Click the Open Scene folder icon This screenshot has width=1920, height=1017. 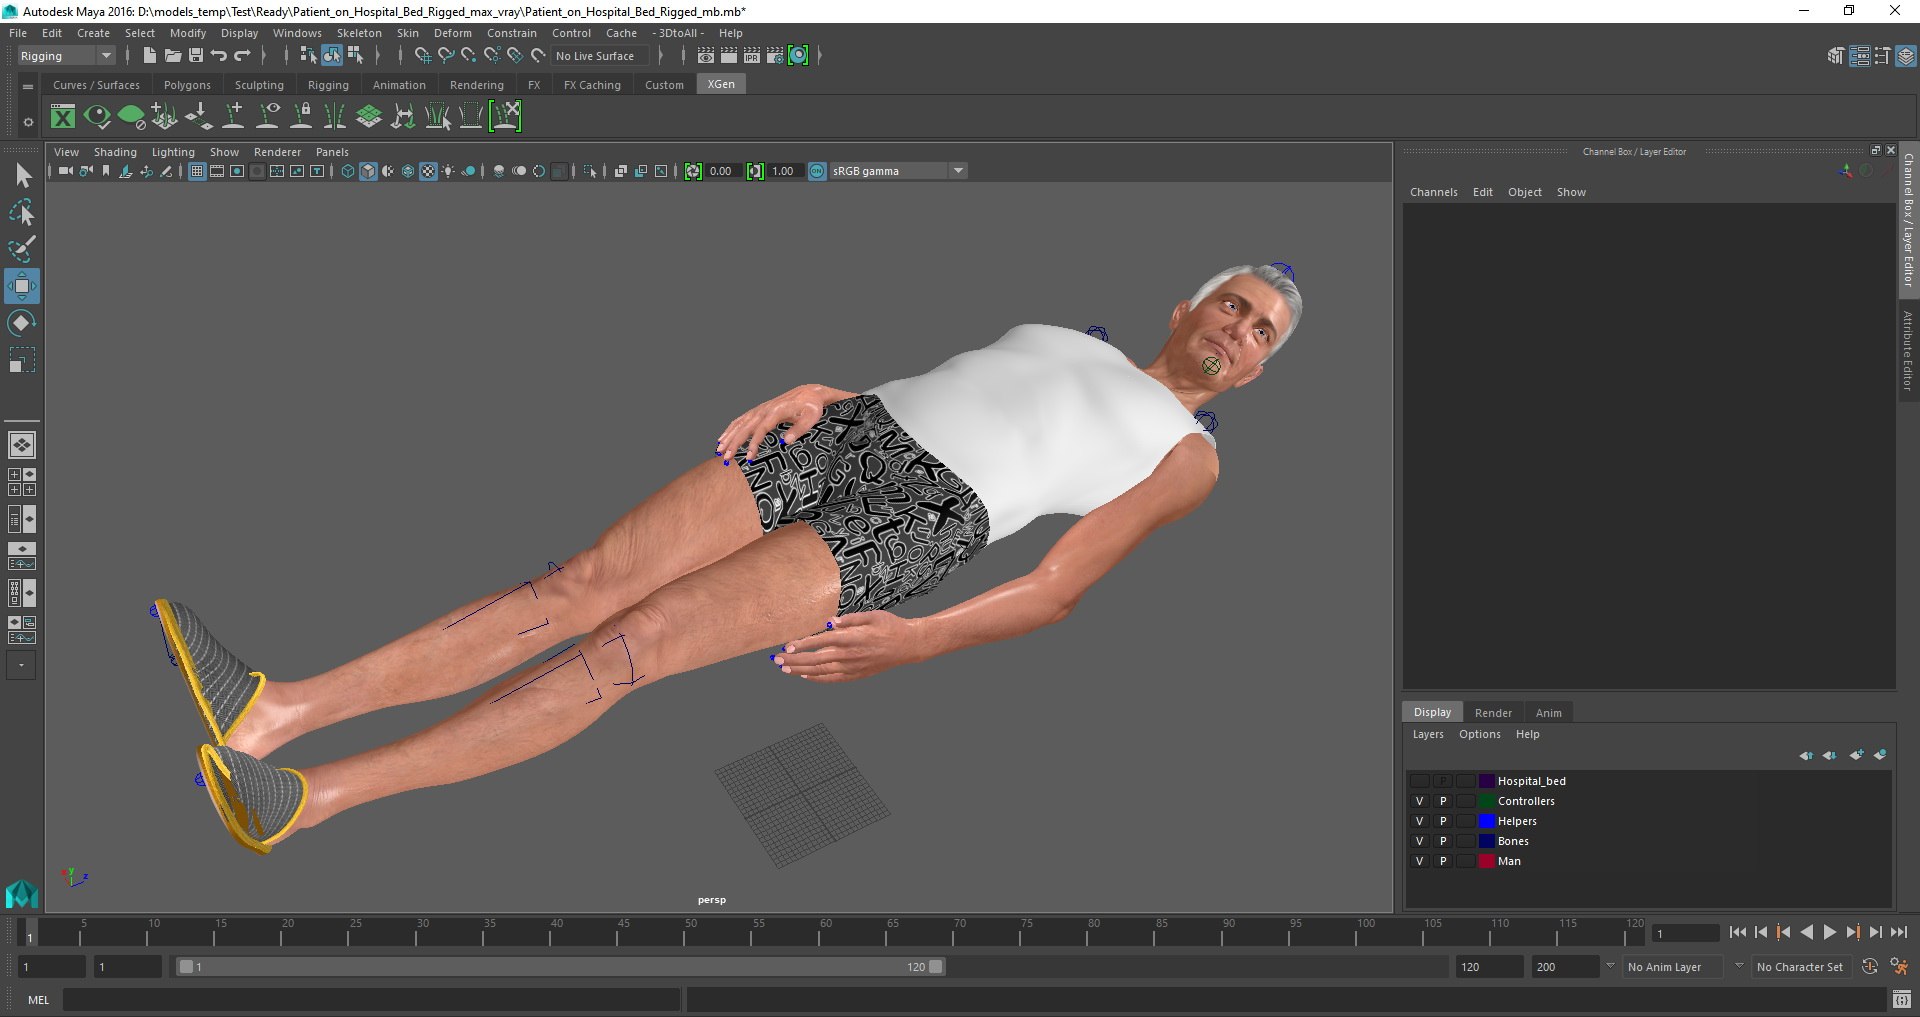tap(172, 56)
